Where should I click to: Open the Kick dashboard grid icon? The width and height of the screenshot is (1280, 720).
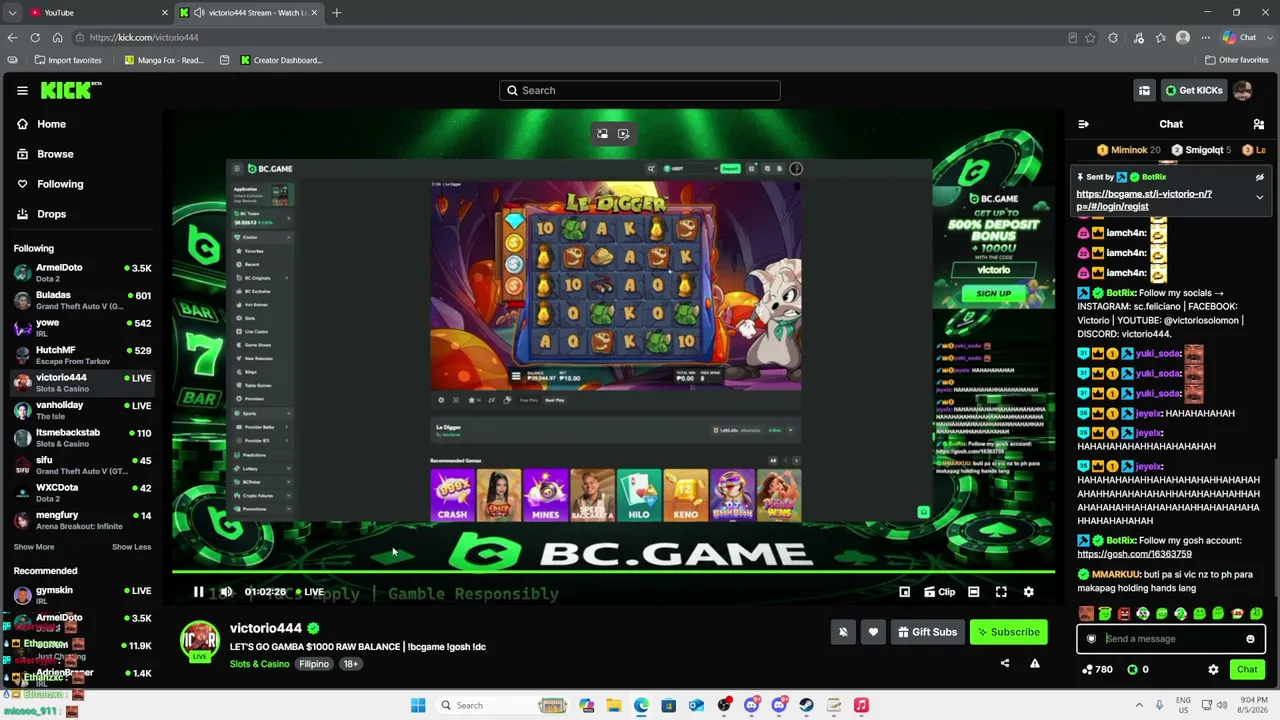[1144, 90]
